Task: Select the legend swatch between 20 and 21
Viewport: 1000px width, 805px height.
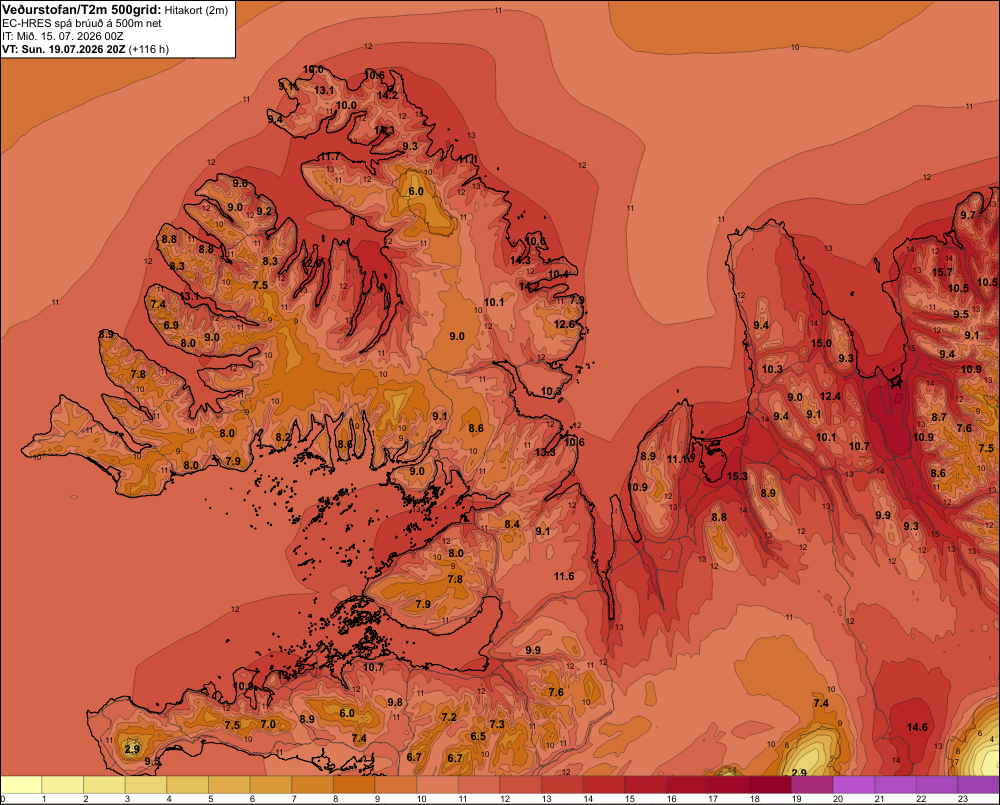Action: tap(854, 785)
